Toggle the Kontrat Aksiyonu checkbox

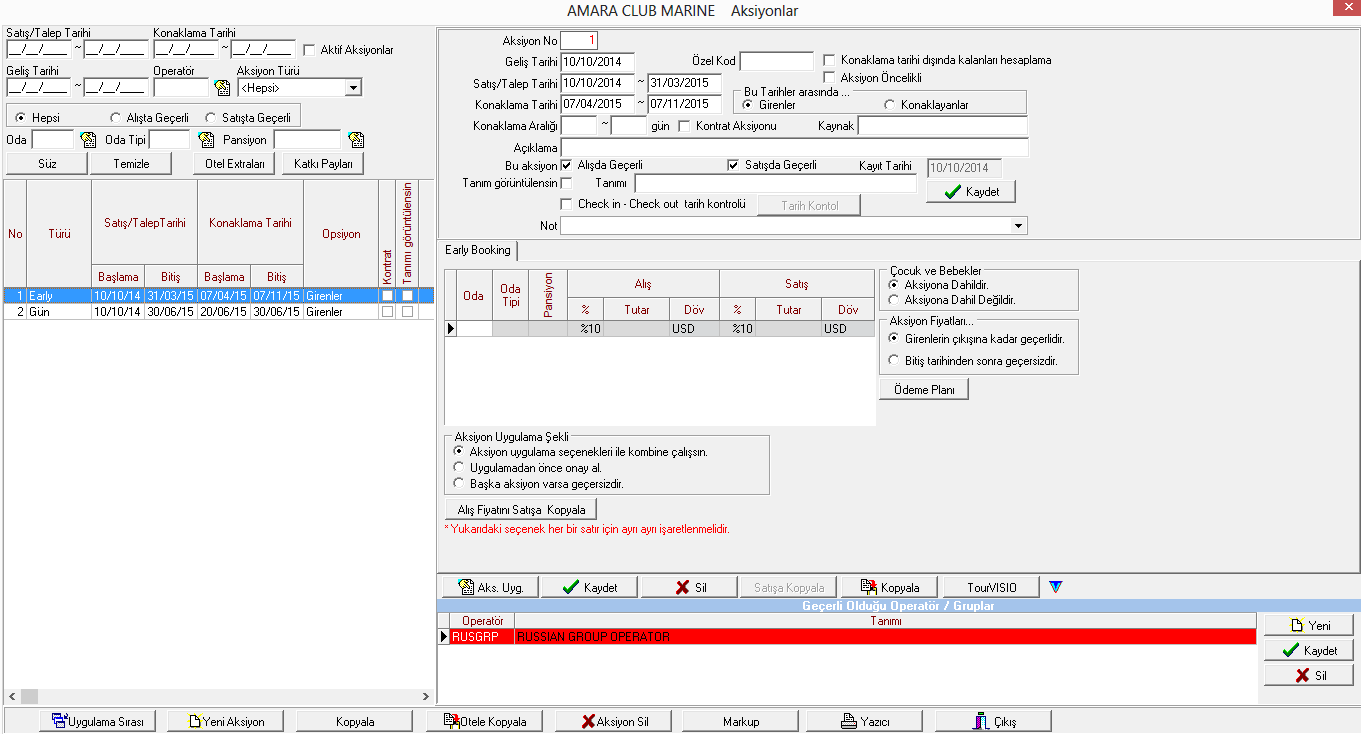tap(685, 126)
